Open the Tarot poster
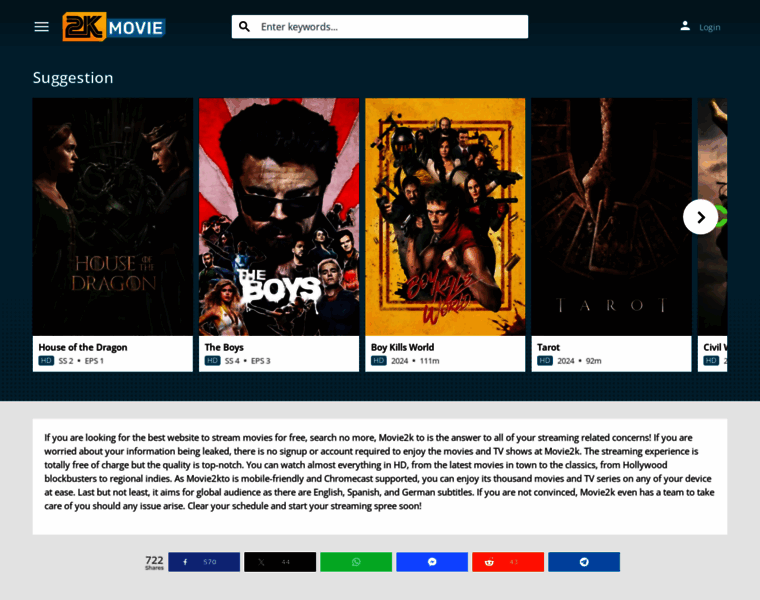 pyautogui.click(x=611, y=217)
